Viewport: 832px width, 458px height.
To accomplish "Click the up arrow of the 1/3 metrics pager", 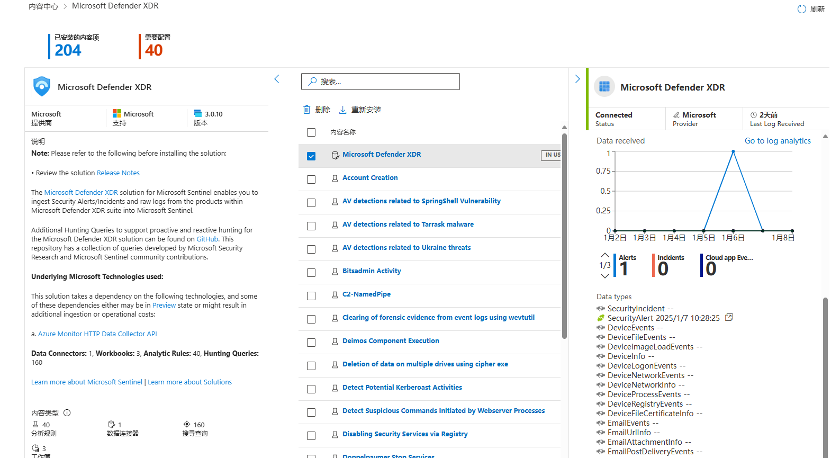I will click(604, 256).
